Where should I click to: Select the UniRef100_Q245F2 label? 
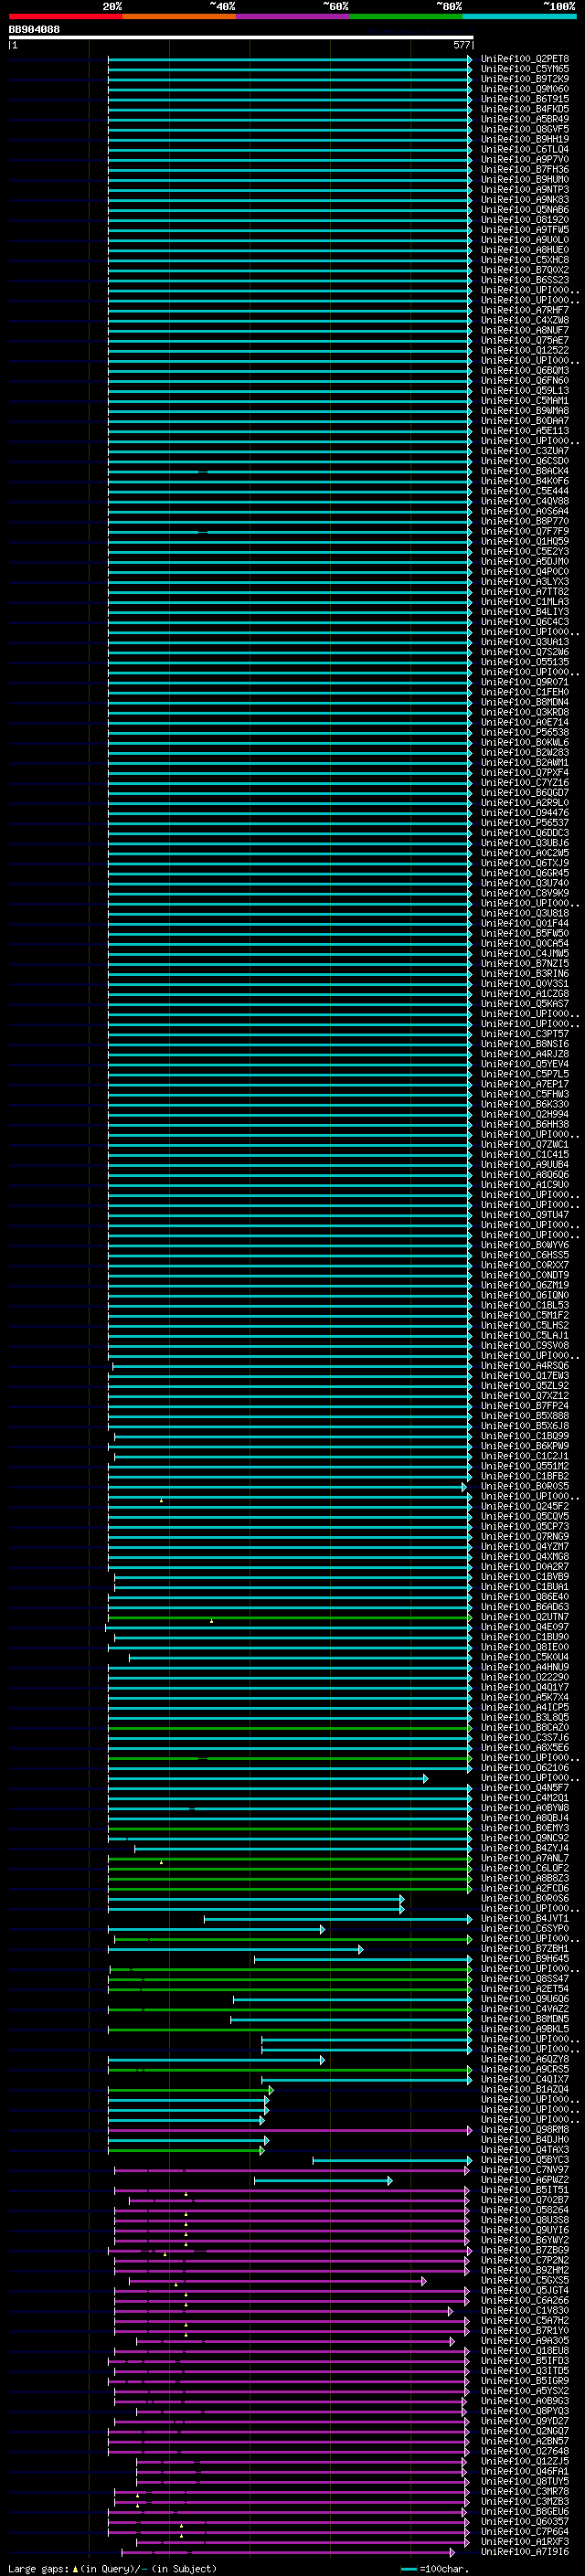tap(525, 1506)
